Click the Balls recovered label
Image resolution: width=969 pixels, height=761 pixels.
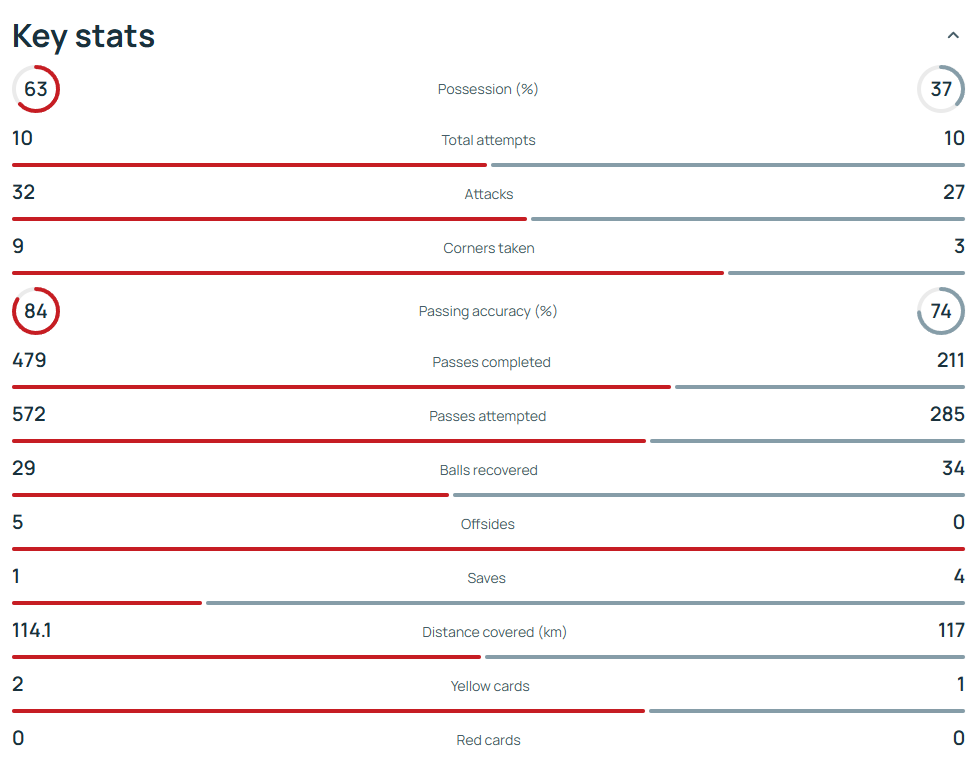click(488, 470)
